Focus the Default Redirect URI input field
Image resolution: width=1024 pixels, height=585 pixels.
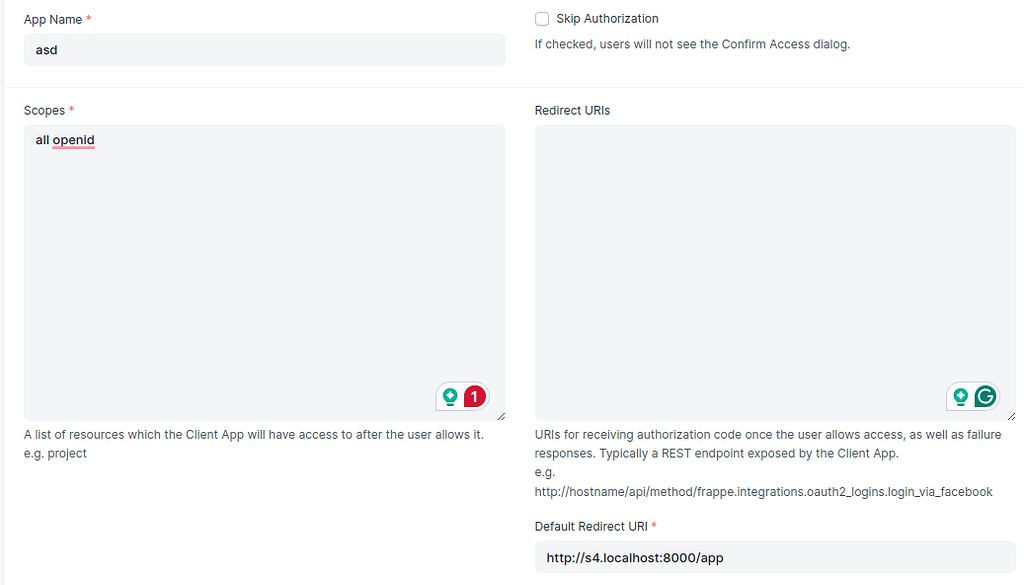coord(775,557)
